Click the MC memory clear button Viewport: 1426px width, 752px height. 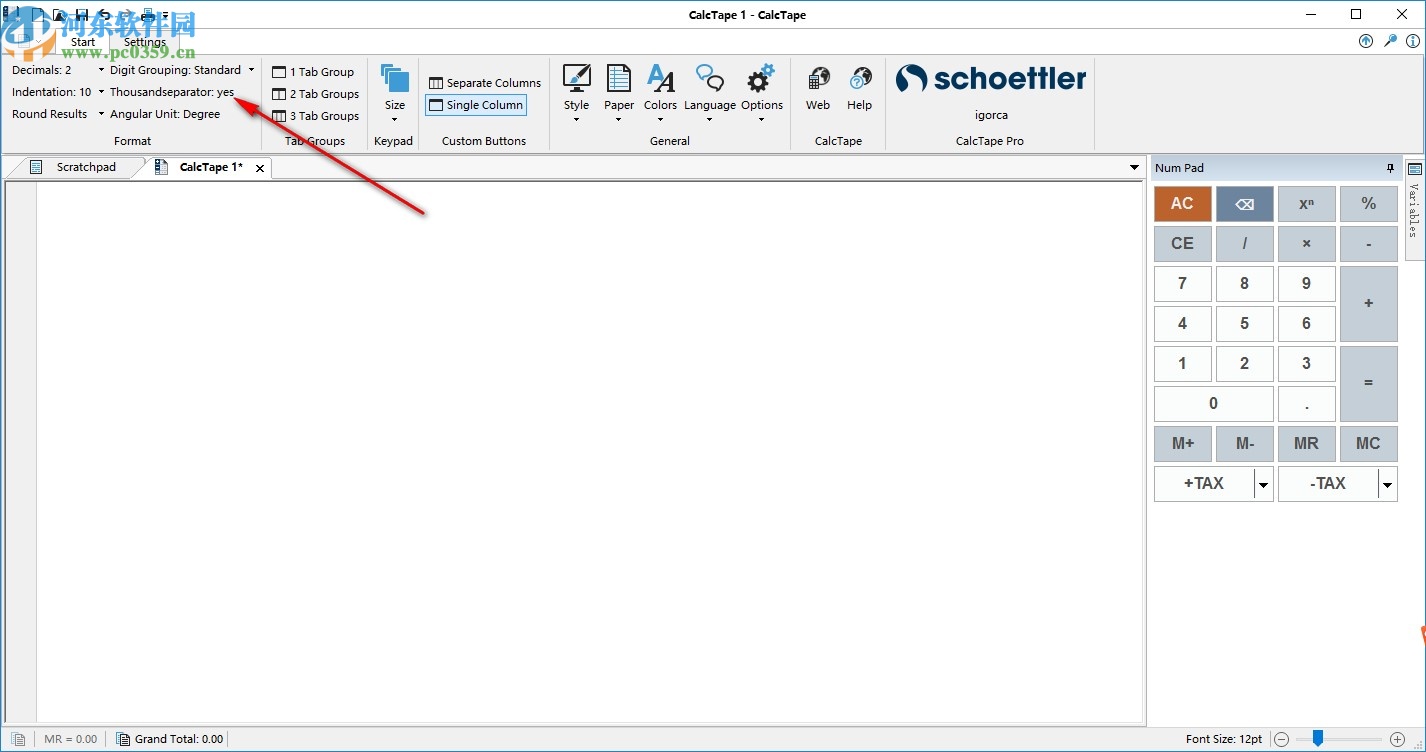coord(1368,444)
